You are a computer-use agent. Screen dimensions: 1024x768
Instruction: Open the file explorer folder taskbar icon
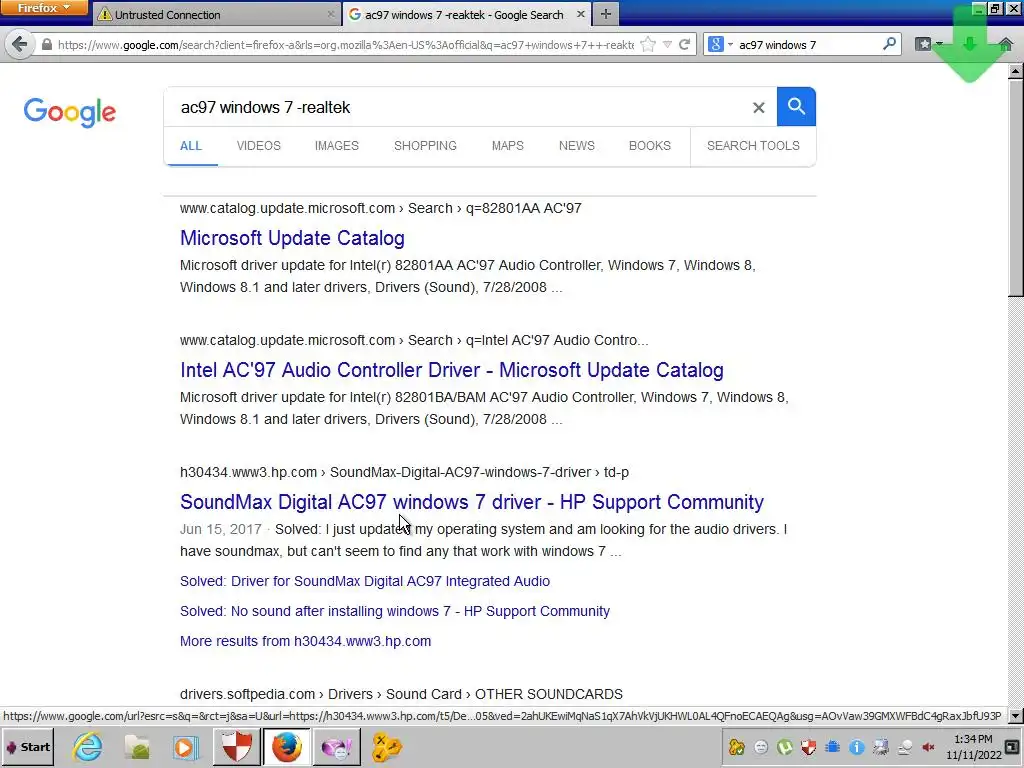point(136,746)
